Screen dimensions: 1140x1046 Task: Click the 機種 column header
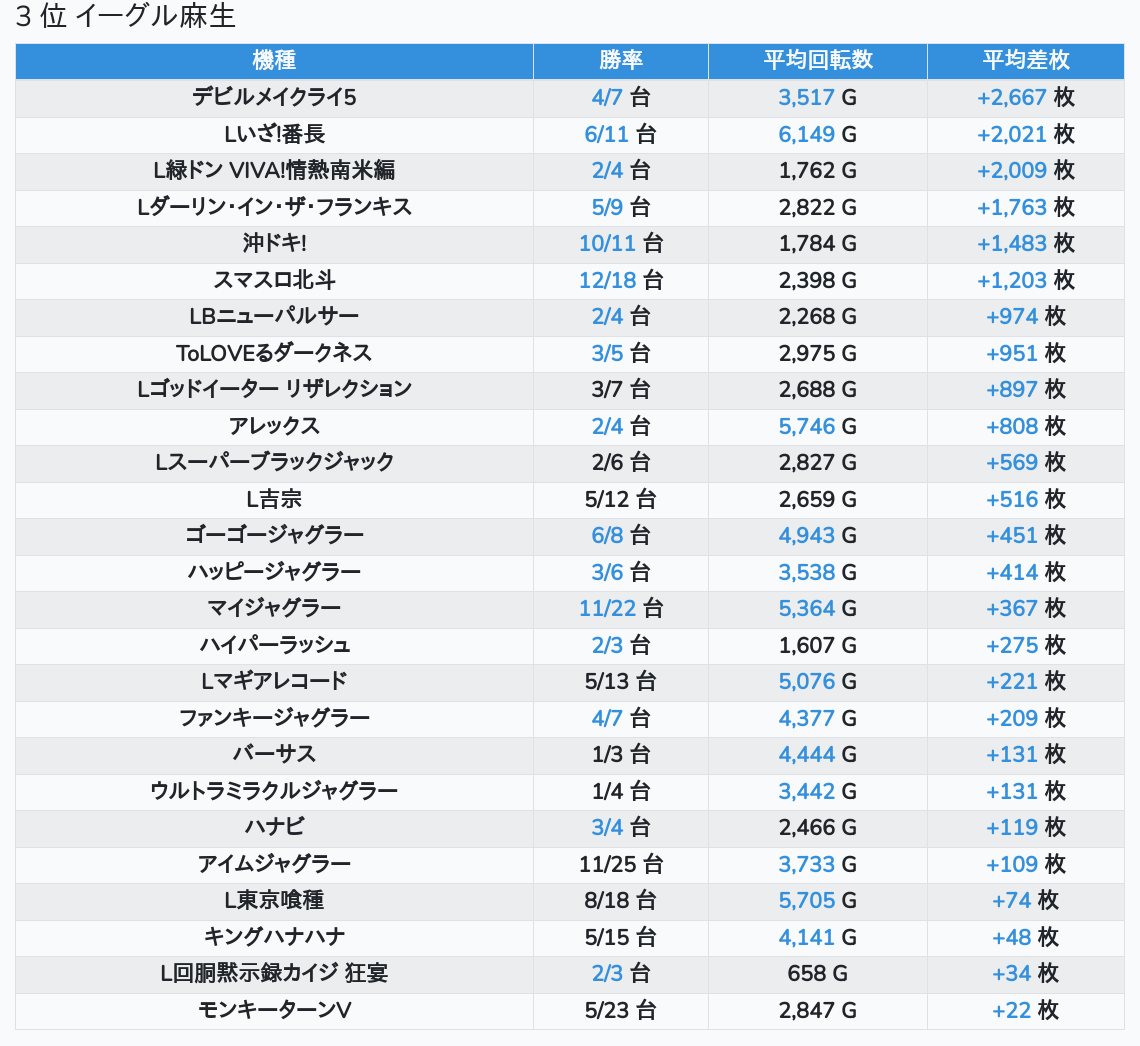coord(274,60)
